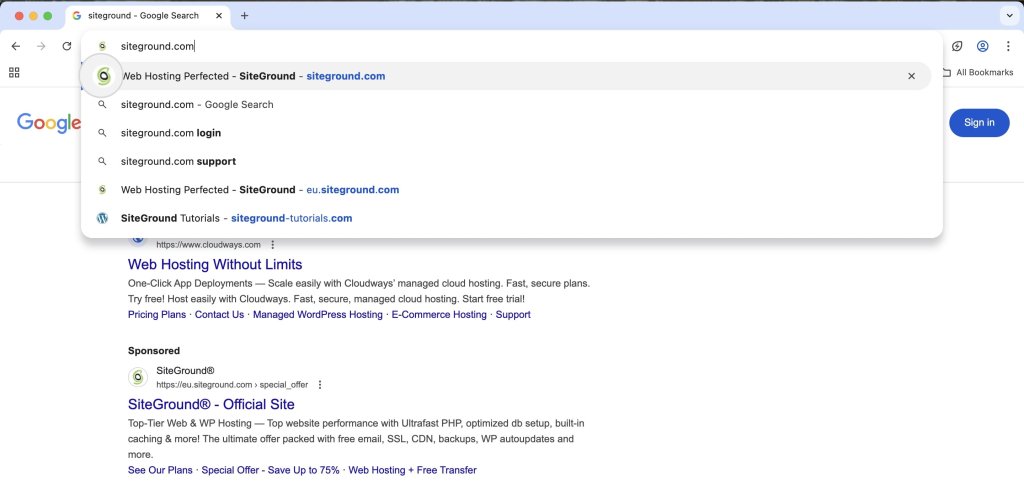
Task: Click the 'Sponsored' label above SiteGround ad
Action: click(x=154, y=350)
